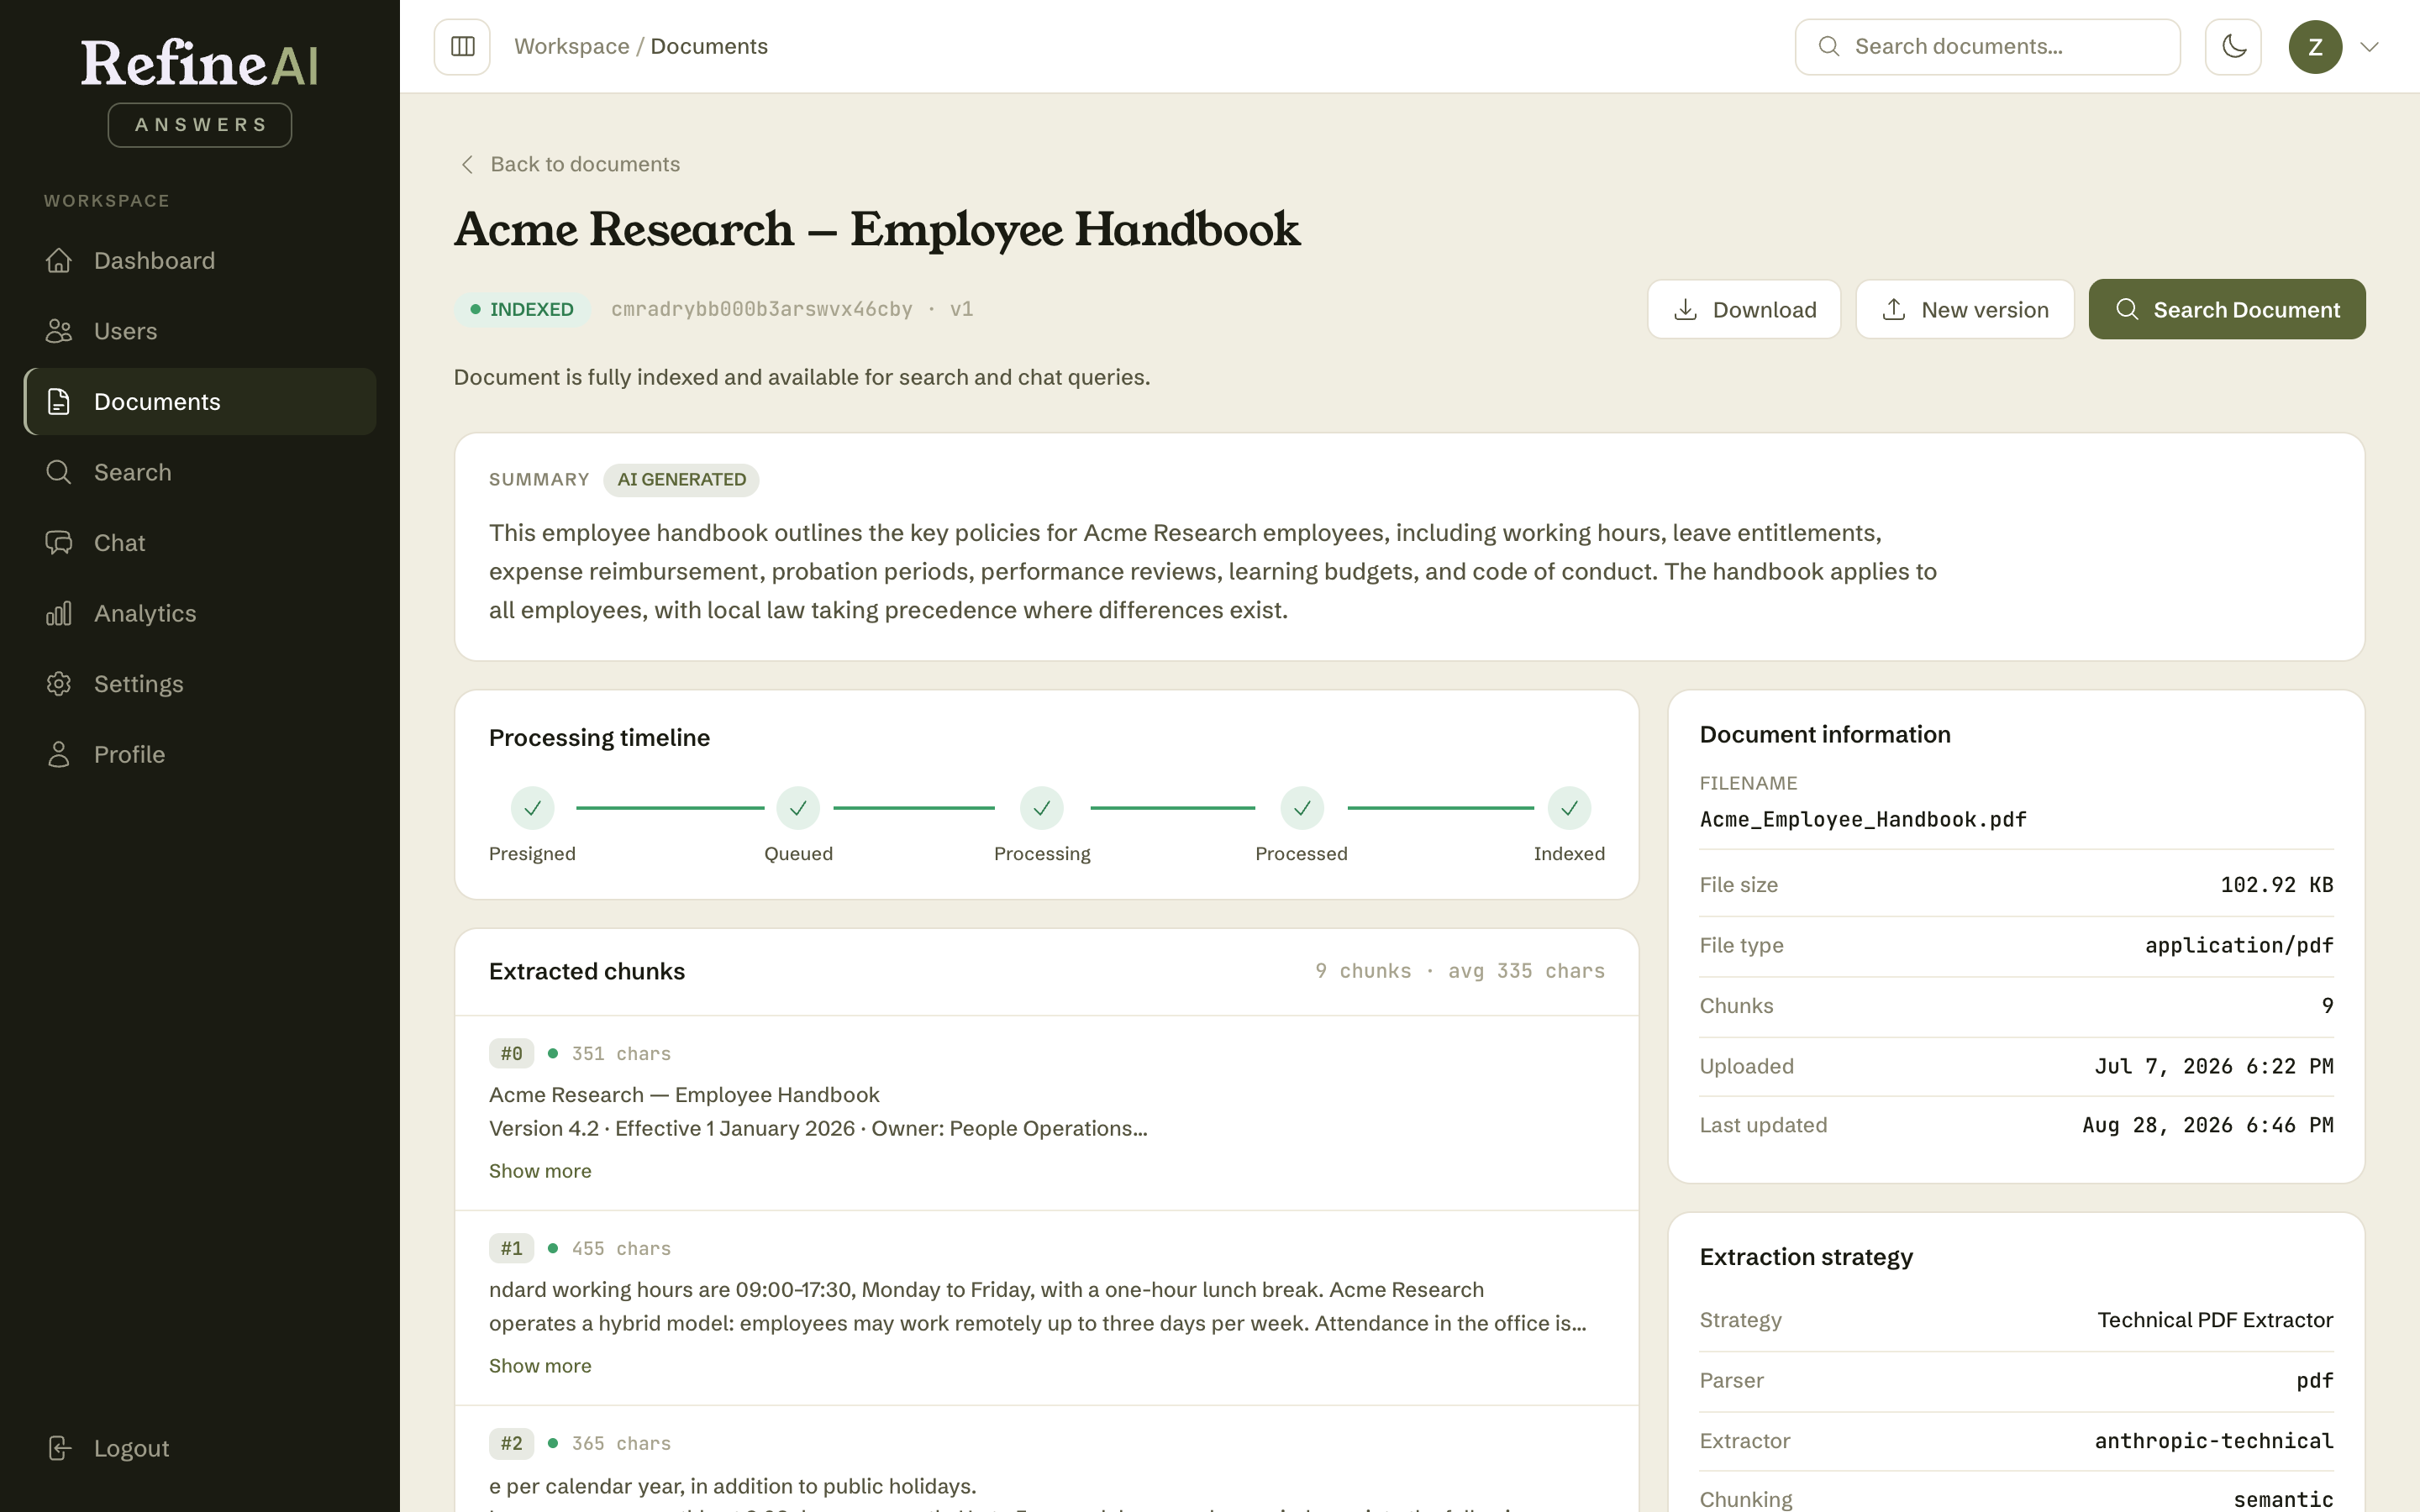Expand the account menu chevron

pos(2369,47)
